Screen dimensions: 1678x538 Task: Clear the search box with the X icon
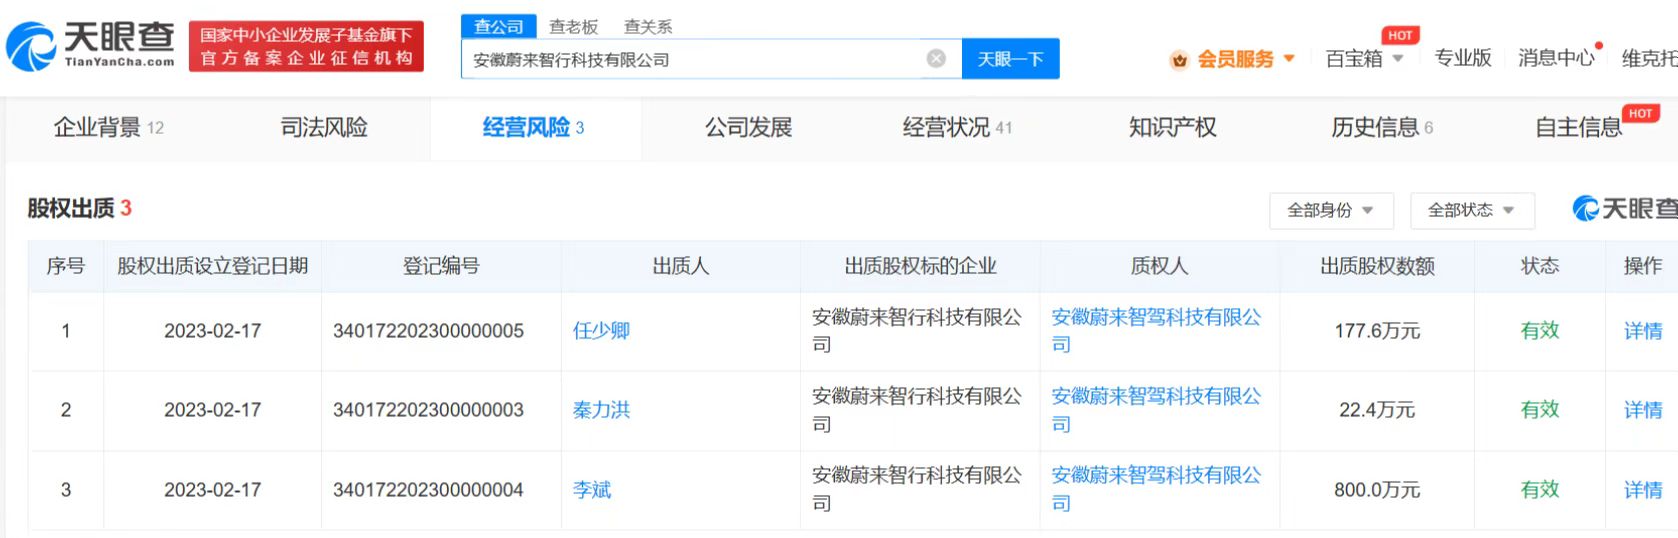(936, 58)
